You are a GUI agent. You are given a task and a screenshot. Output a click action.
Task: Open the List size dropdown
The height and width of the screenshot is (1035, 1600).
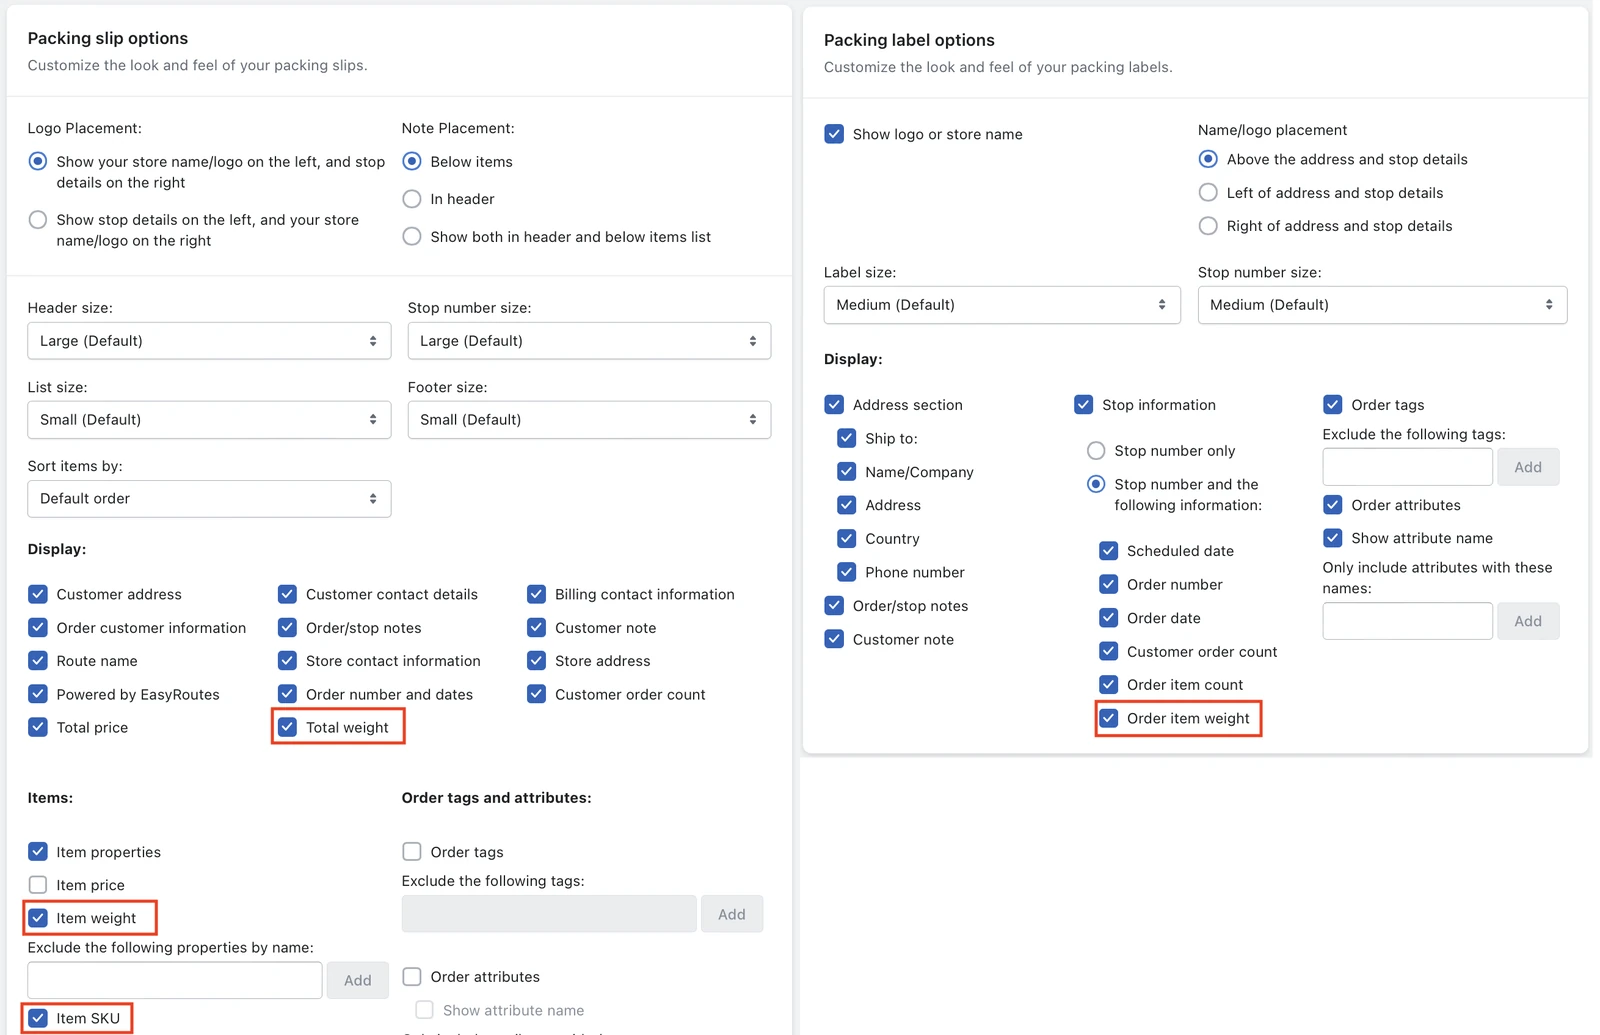tap(209, 420)
